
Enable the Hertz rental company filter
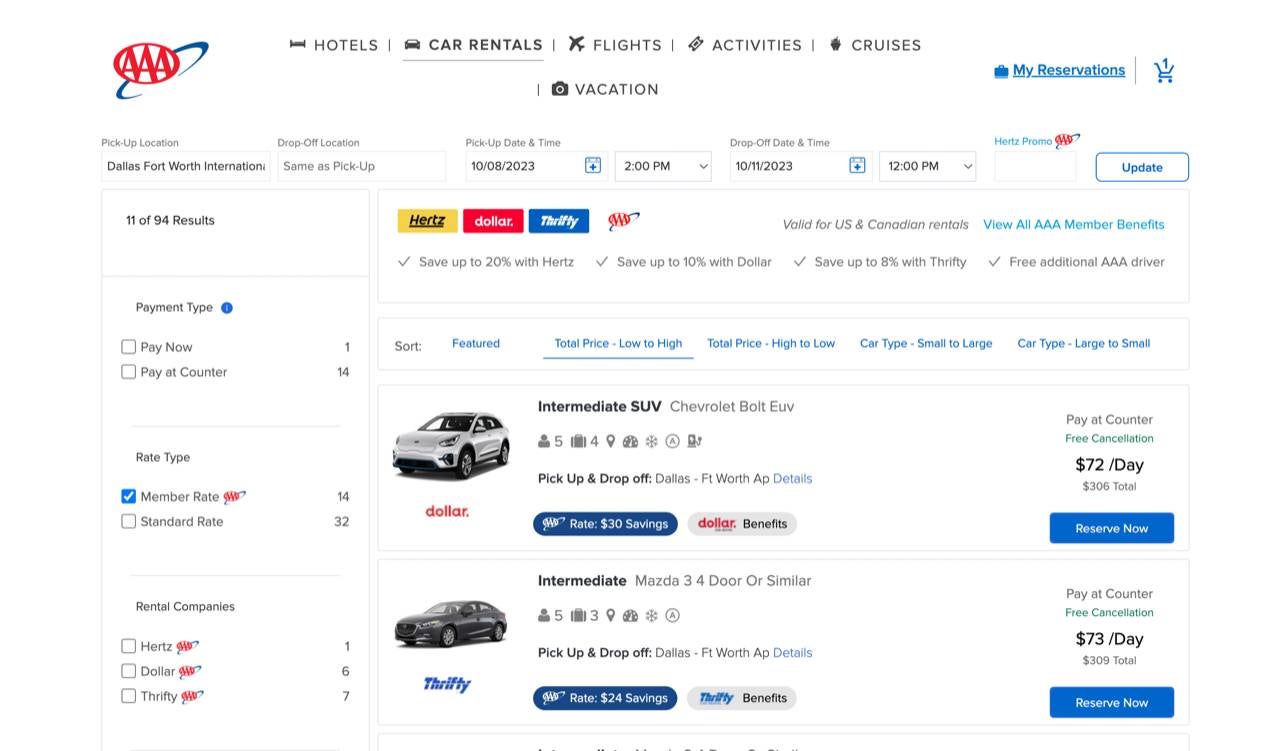[x=128, y=646]
